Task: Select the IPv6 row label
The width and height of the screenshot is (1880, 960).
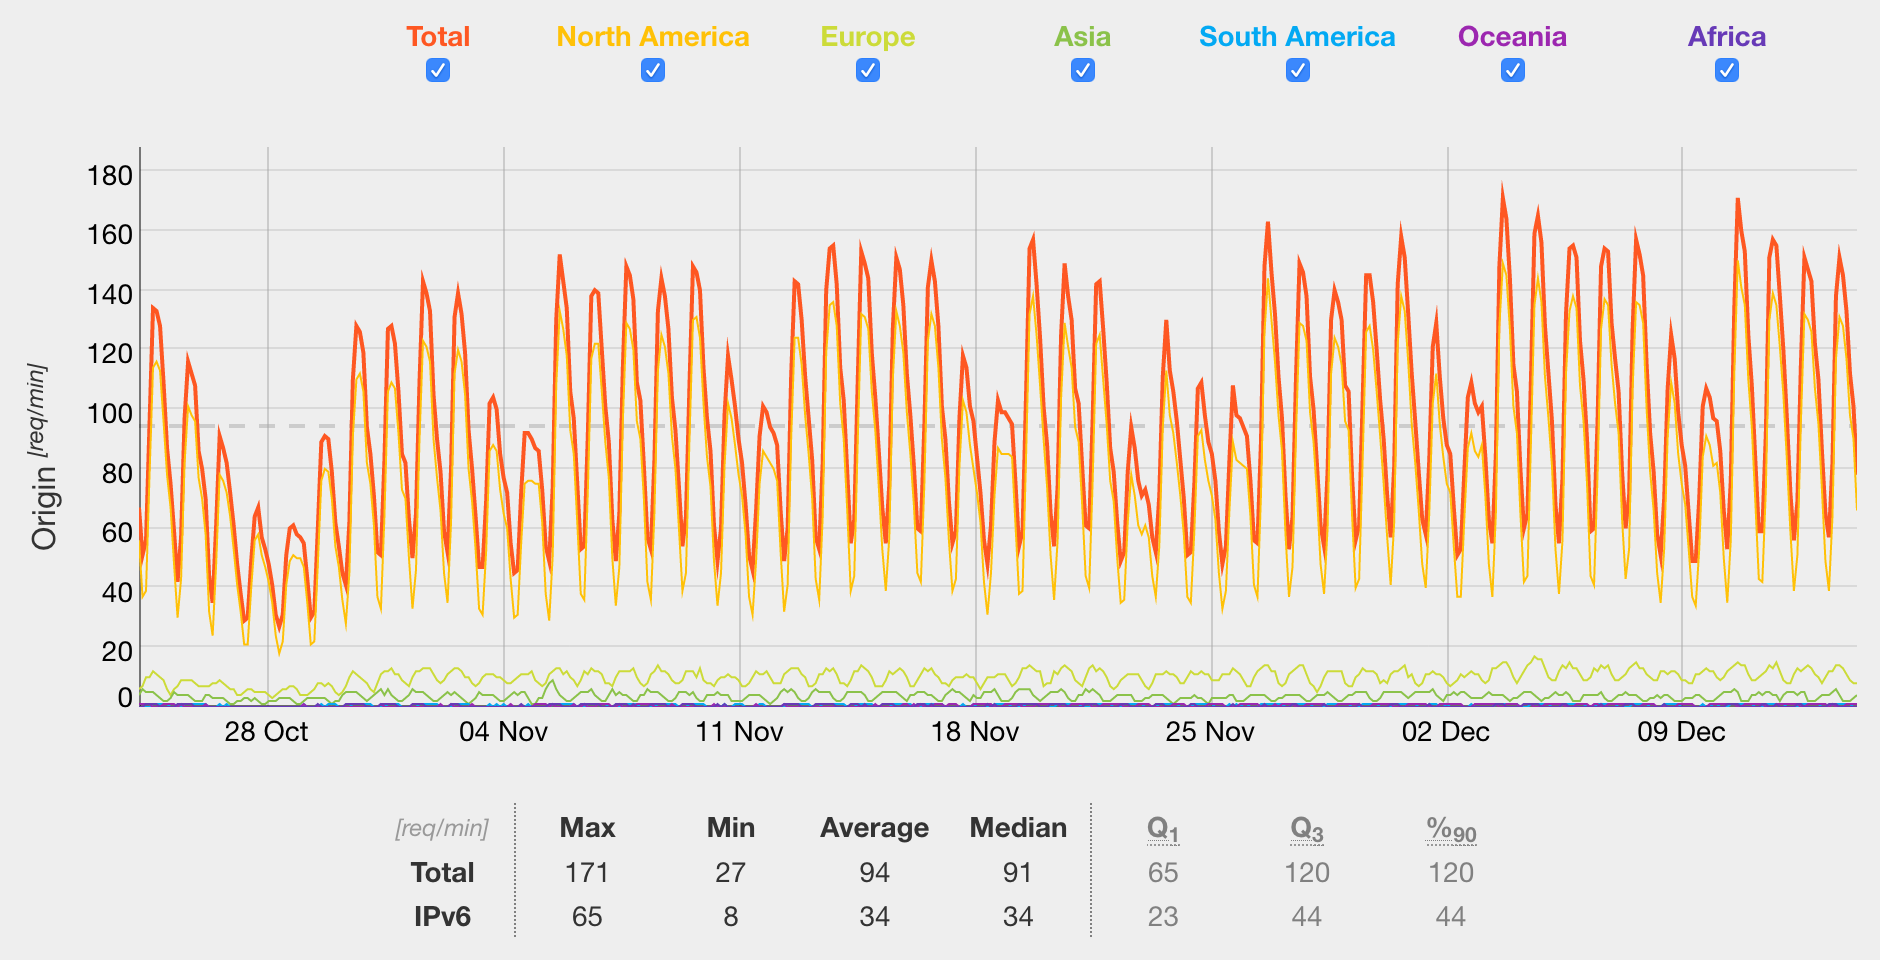Action: (442, 917)
